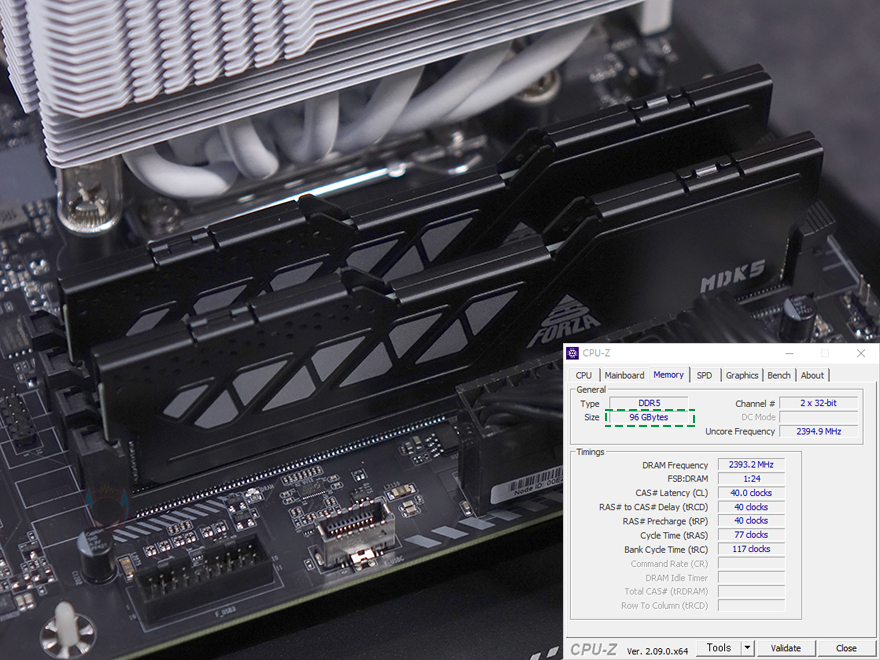
Task: Click the CPU-Z title bar text
Action: click(596, 353)
